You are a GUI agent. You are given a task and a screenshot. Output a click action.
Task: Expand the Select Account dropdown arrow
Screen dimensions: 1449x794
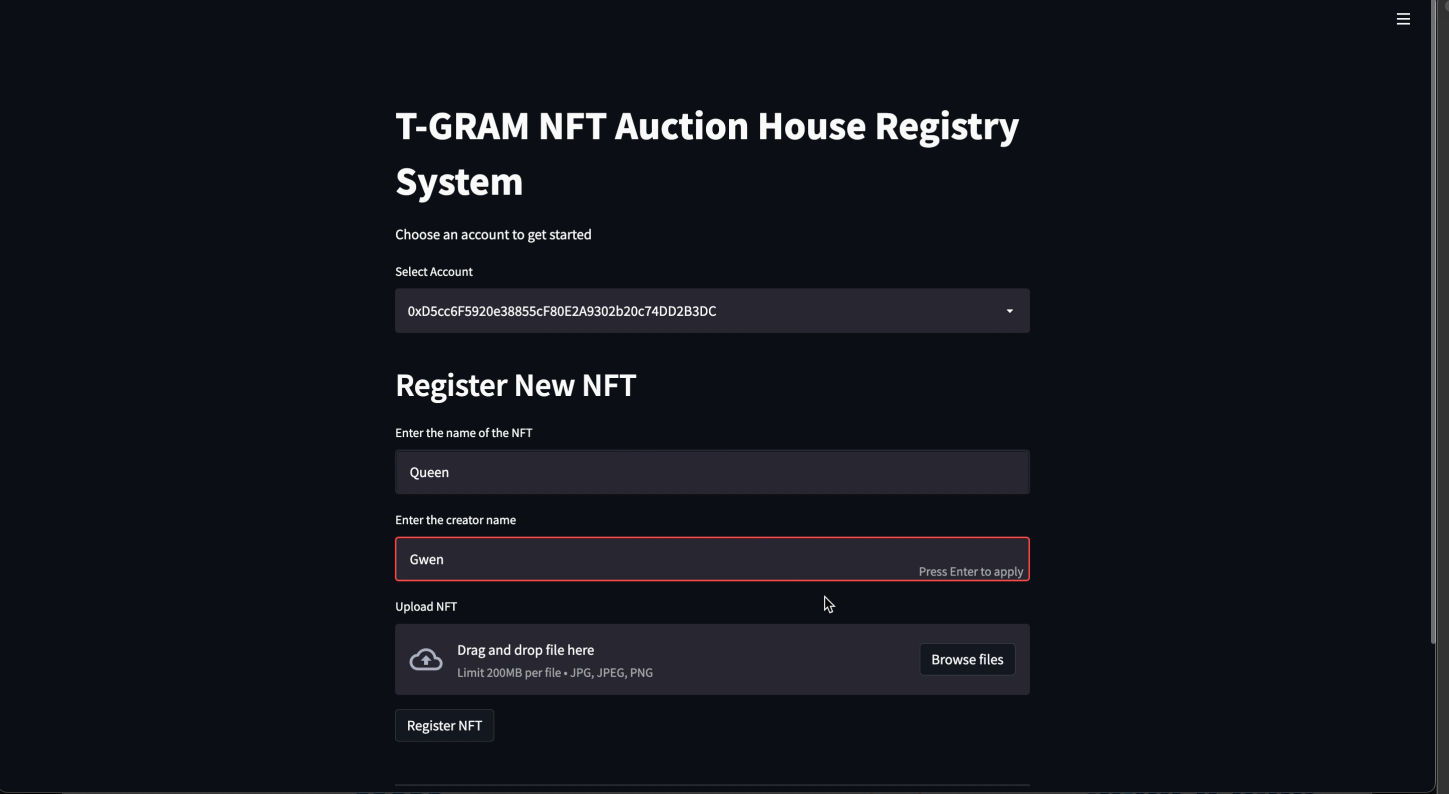[x=1009, y=311]
